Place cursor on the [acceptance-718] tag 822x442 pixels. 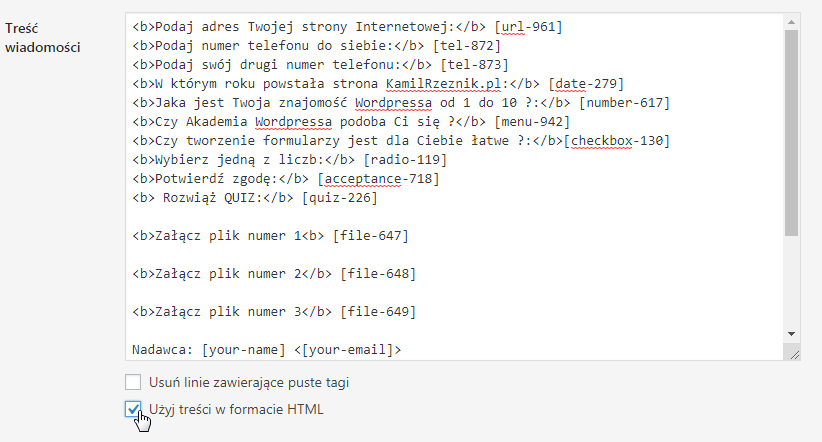pyautogui.click(x=378, y=179)
